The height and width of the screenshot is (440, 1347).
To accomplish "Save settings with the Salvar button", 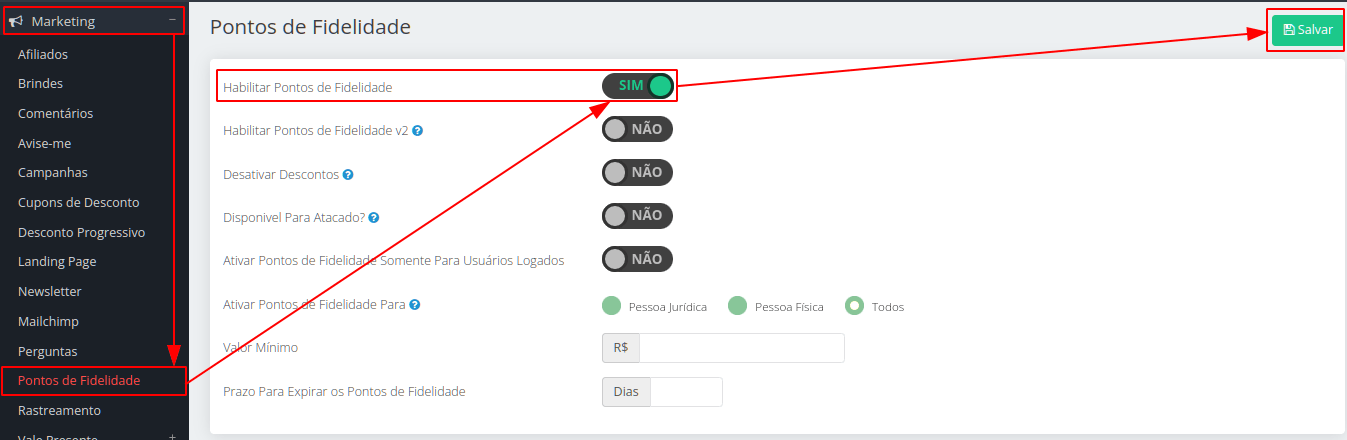I will pos(1308,30).
